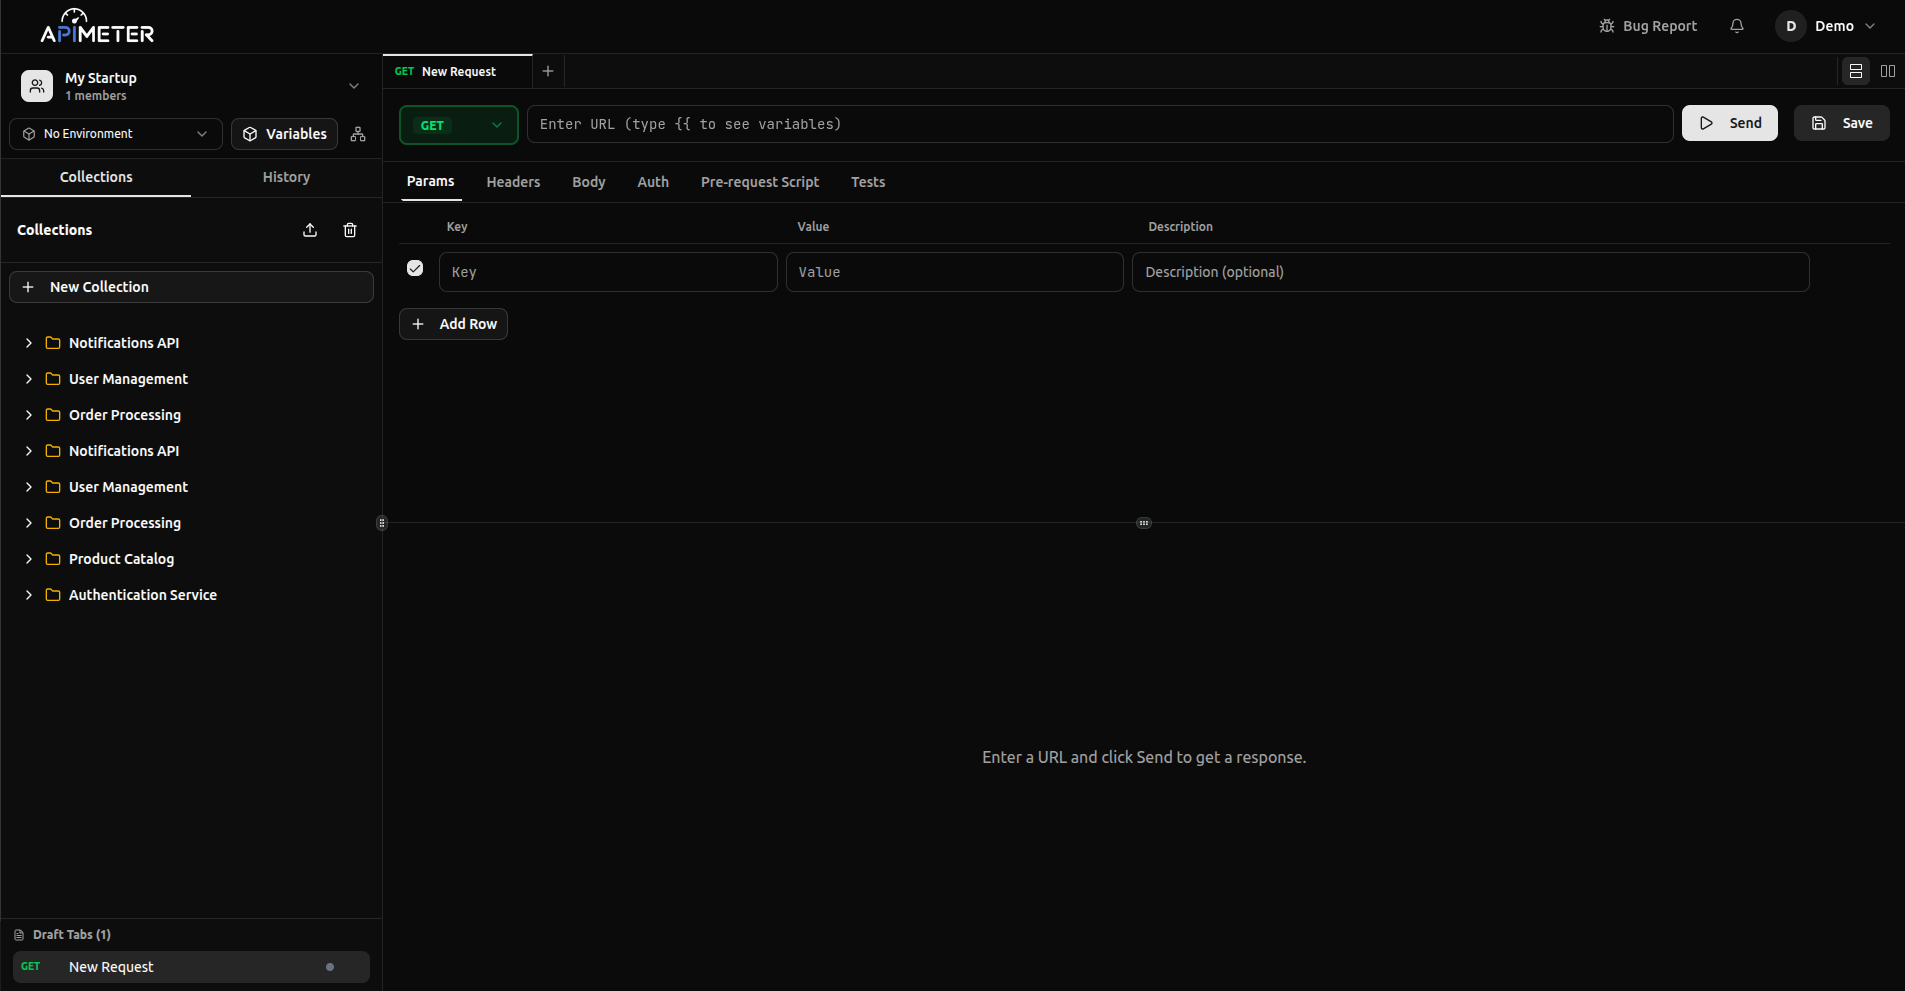The height and width of the screenshot is (991, 1905).
Task: Switch to the side-by-side column layout icon
Action: point(1888,71)
